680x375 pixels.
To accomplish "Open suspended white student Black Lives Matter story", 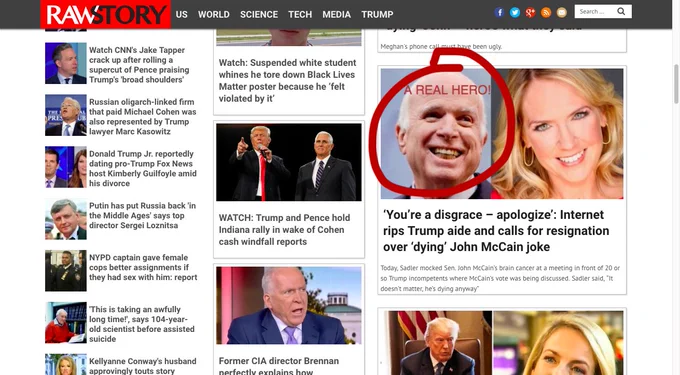I will 288,81.
